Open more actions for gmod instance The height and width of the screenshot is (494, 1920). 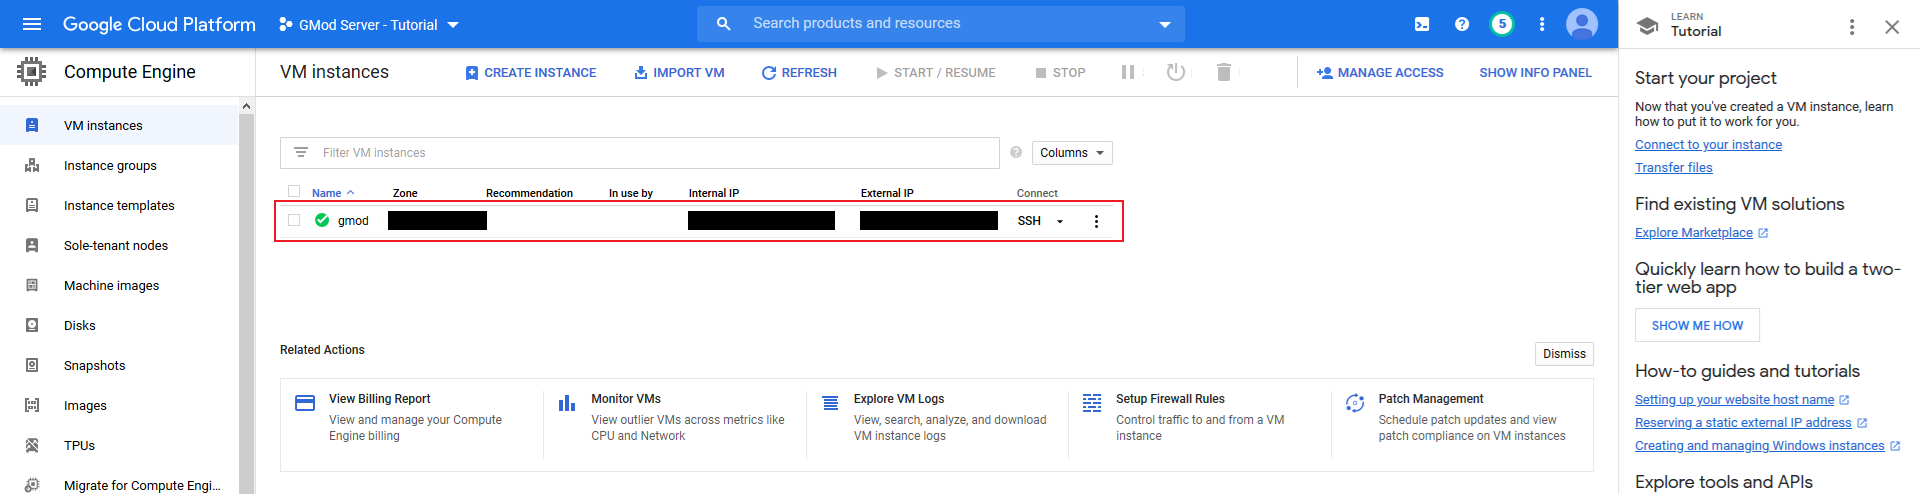[1096, 221]
